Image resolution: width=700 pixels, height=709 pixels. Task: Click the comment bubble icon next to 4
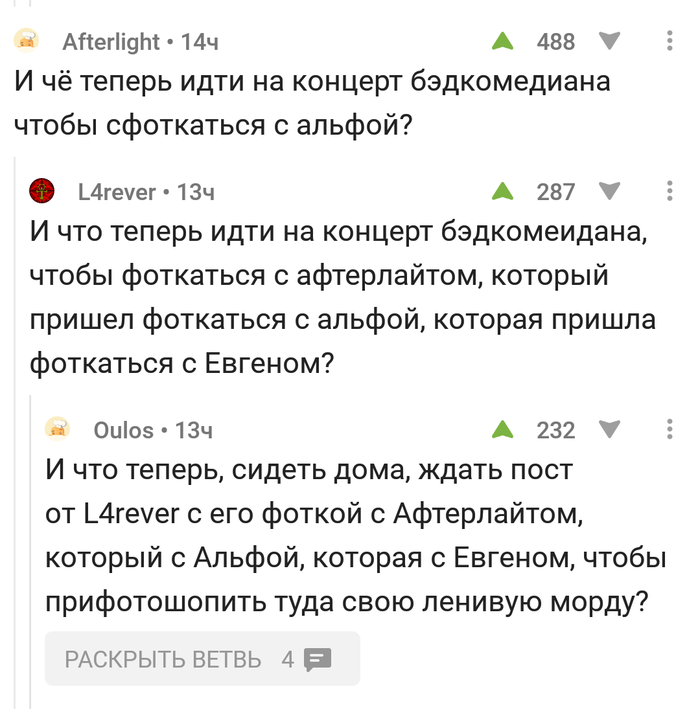point(317,660)
